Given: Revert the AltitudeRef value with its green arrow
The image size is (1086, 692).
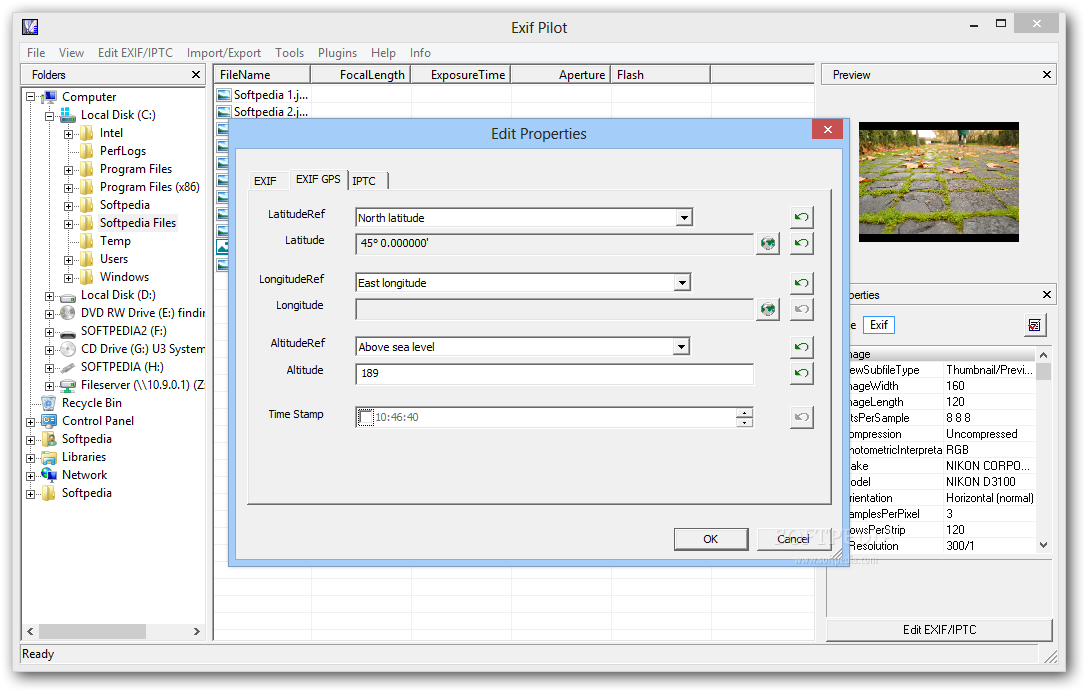Looking at the screenshot, I should (801, 347).
